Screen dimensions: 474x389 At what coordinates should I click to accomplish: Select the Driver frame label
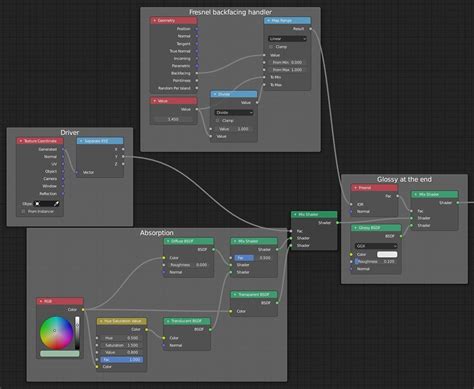(x=70, y=132)
